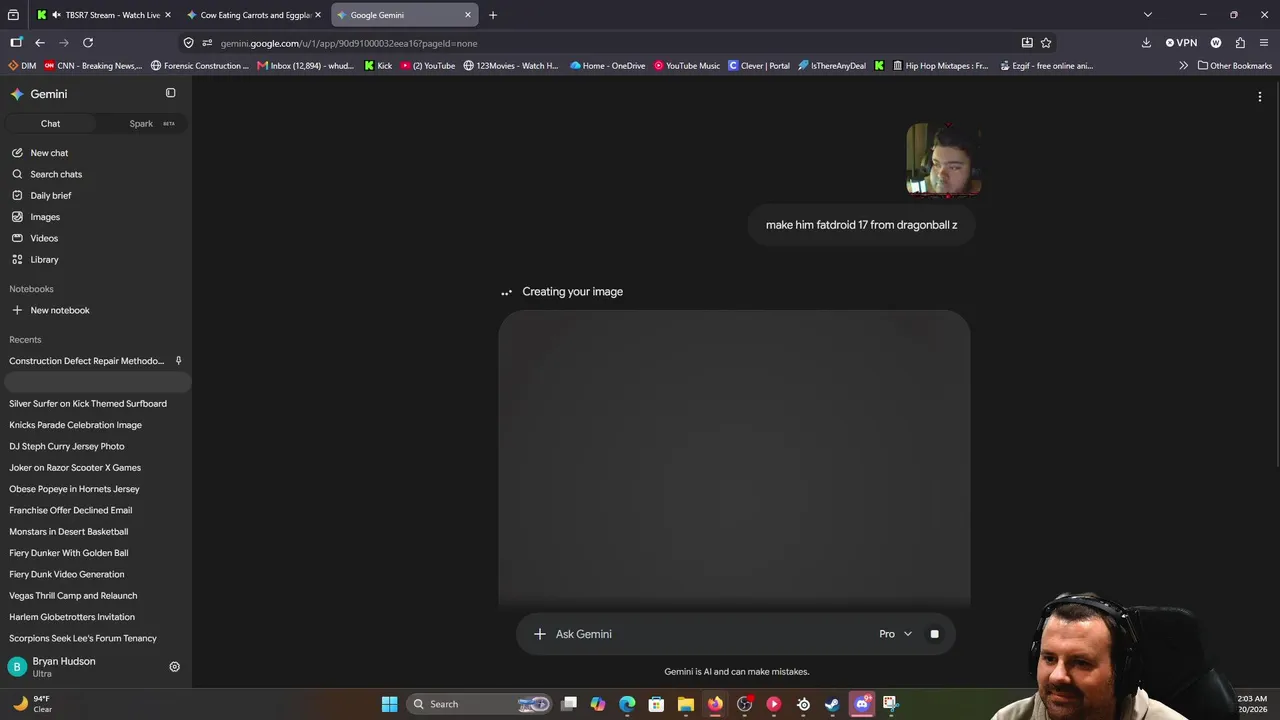Viewport: 1280px width, 720px height.
Task: Open File Explorer from the taskbar
Action: point(686,704)
